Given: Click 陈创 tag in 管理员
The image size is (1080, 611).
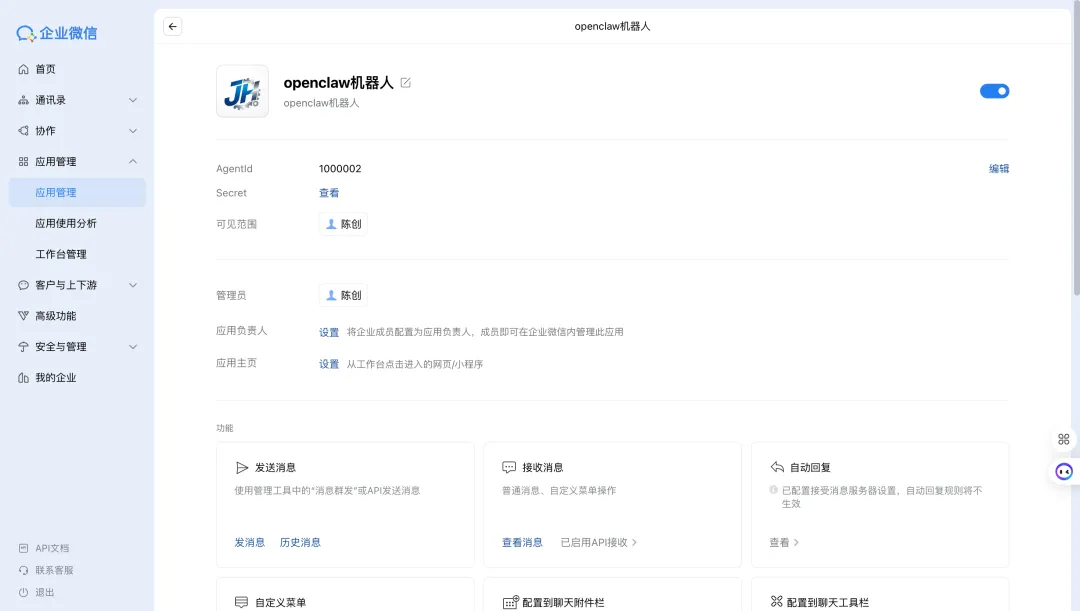Looking at the screenshot, I should click(x=343, y=296).
